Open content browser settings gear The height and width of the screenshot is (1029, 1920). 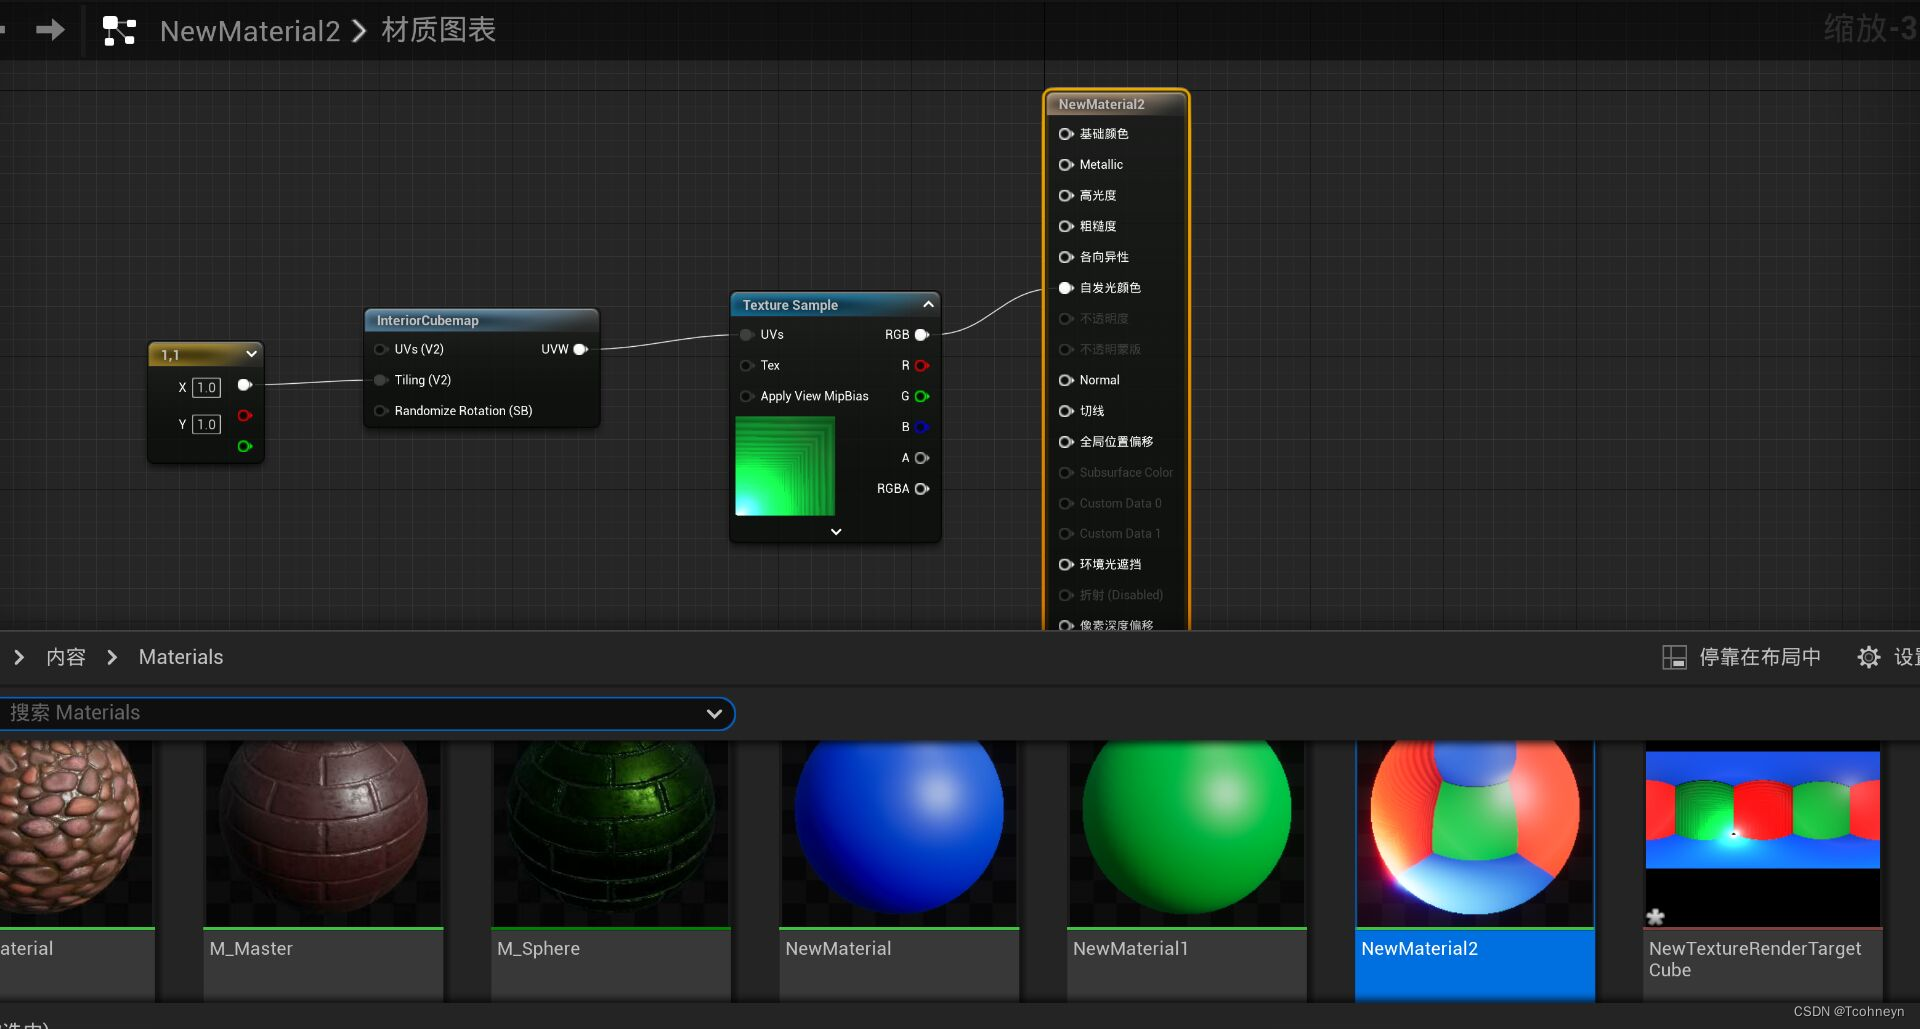[1868, 657]
